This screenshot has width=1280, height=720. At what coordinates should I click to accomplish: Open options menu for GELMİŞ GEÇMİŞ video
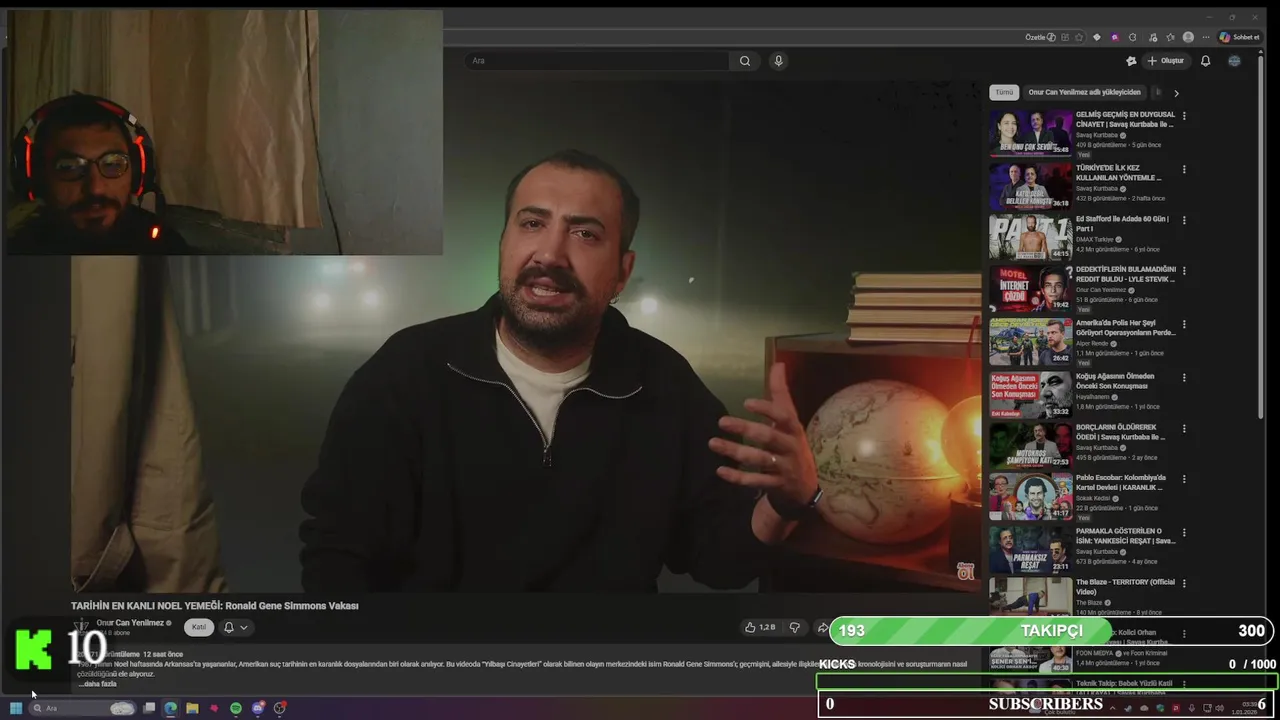click(x=1184, y=116)
